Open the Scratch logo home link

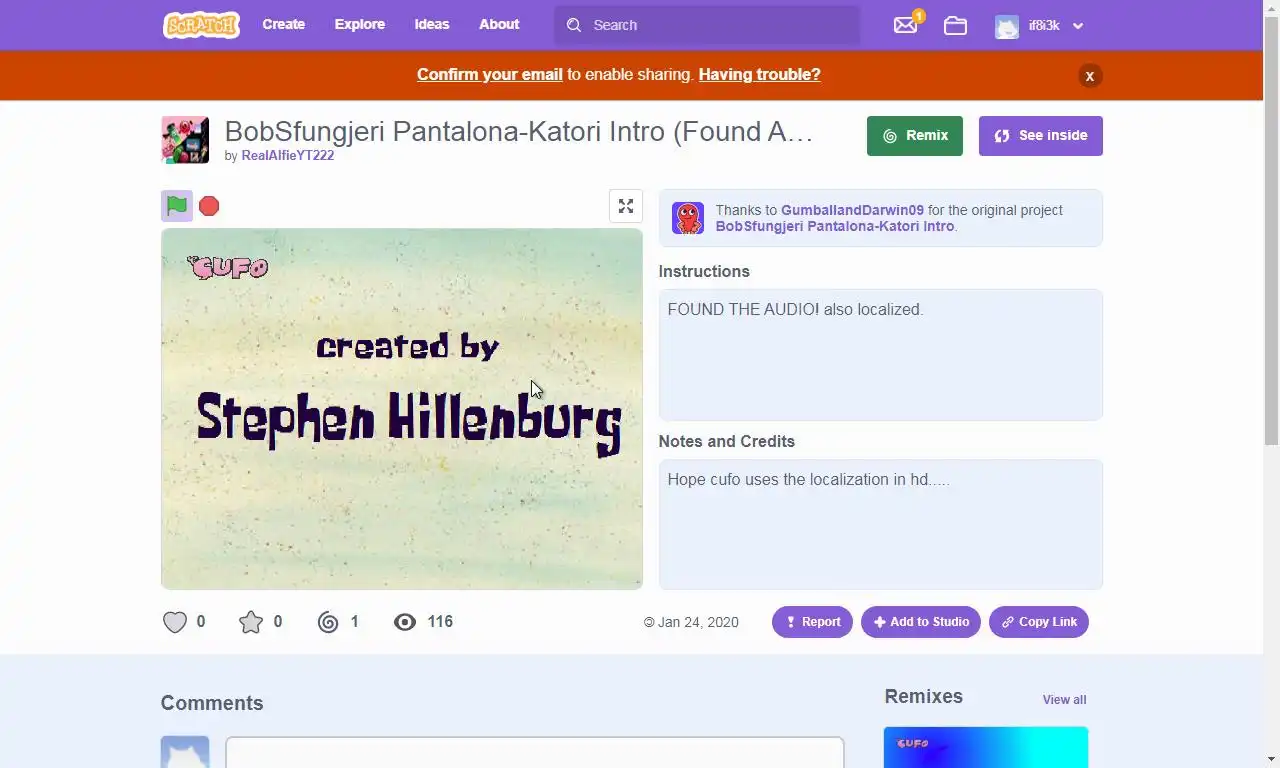tap(201, 25)
